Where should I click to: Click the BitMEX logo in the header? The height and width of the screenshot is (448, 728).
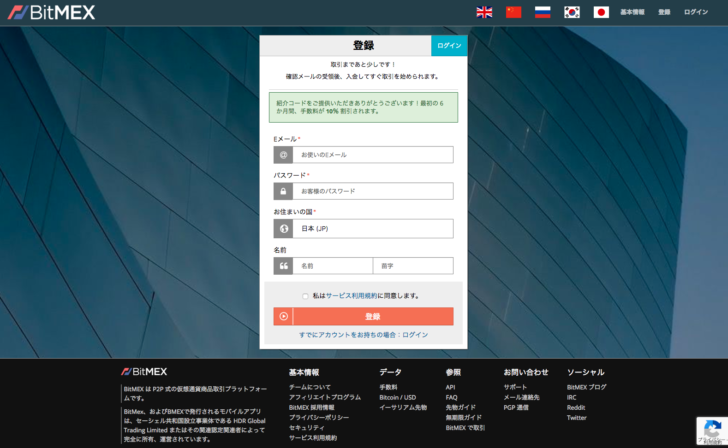pyautogui.click(x=51, y=12)
